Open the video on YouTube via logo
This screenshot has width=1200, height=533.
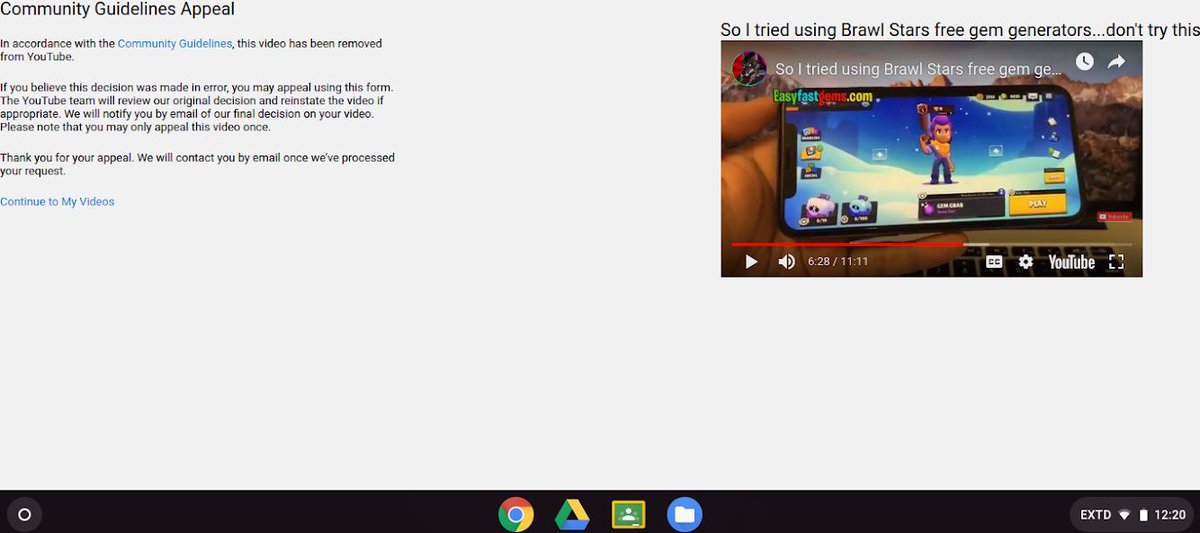click(1071, 262)
